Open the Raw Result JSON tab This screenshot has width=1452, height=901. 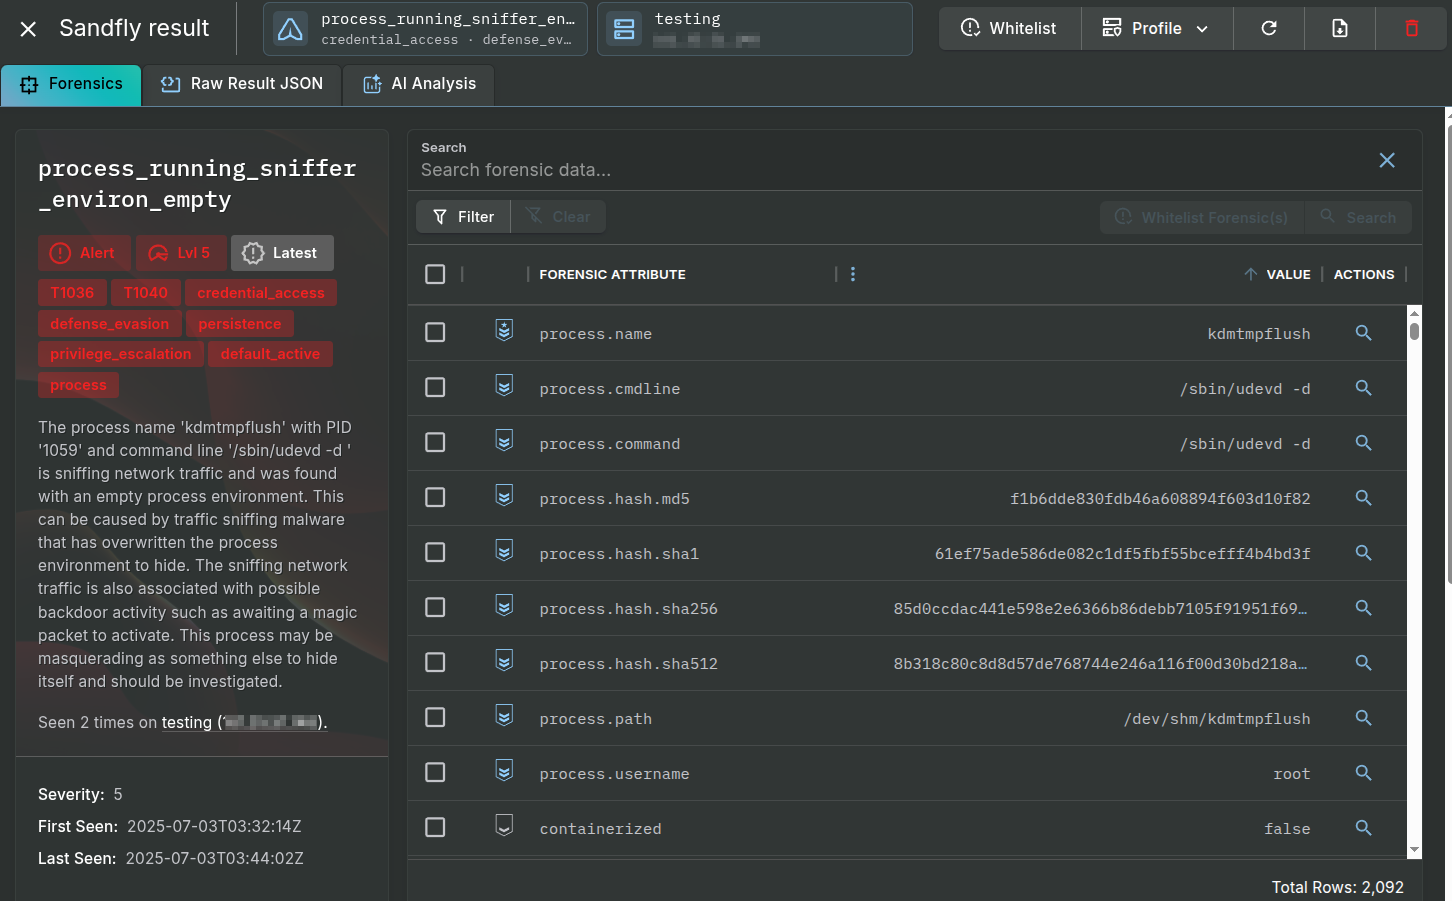242,85
